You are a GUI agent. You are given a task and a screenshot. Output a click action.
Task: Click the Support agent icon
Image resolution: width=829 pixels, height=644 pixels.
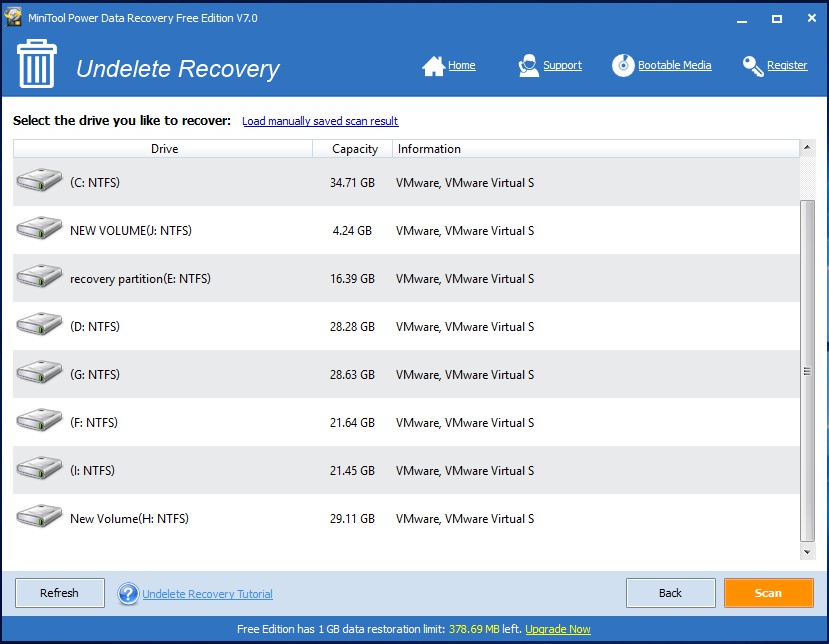(x=528, y=66)
